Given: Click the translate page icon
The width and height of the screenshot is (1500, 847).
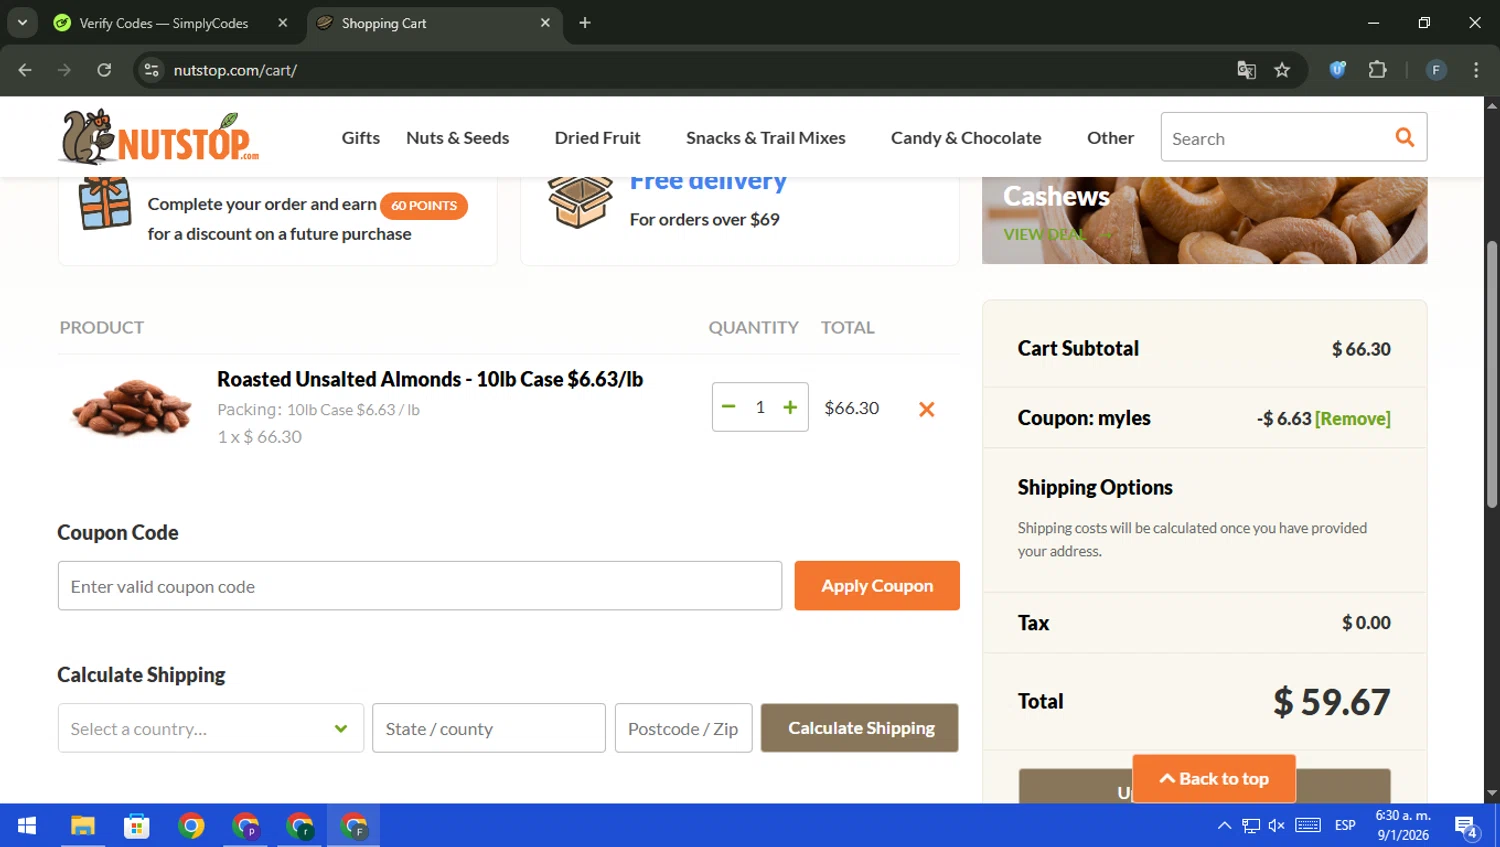Looking at the screenshot, I should [x=1246, y=70].
